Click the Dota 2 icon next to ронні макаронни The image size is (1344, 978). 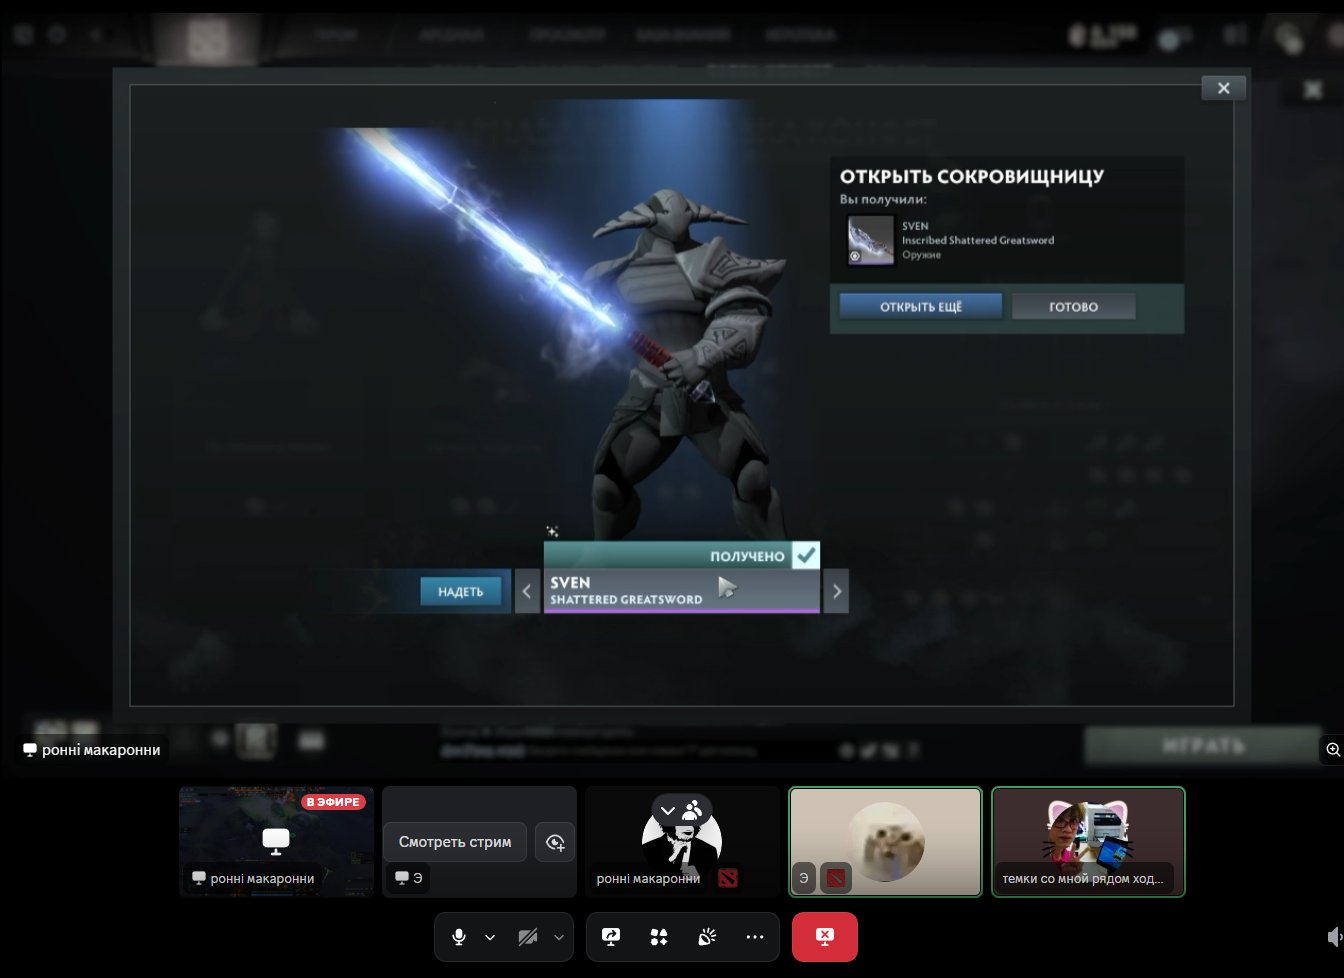point(728,879)
